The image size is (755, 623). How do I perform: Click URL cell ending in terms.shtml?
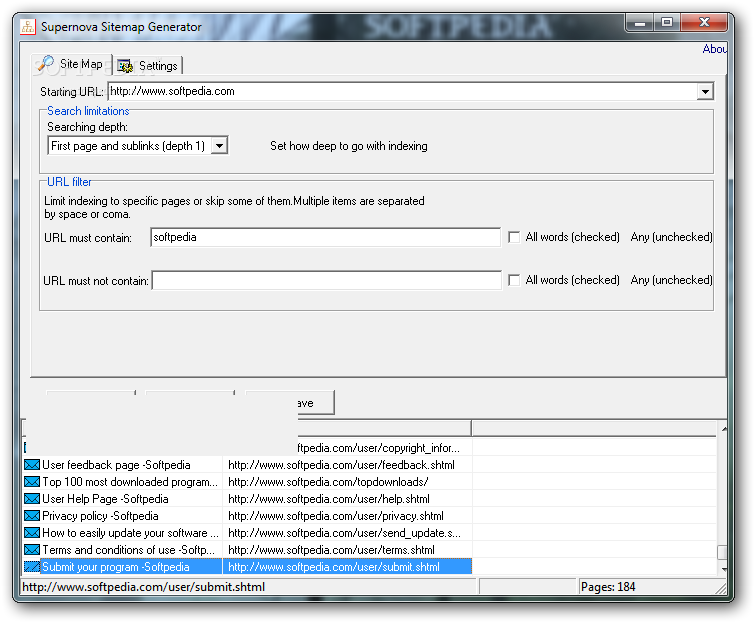coord(347,550)
